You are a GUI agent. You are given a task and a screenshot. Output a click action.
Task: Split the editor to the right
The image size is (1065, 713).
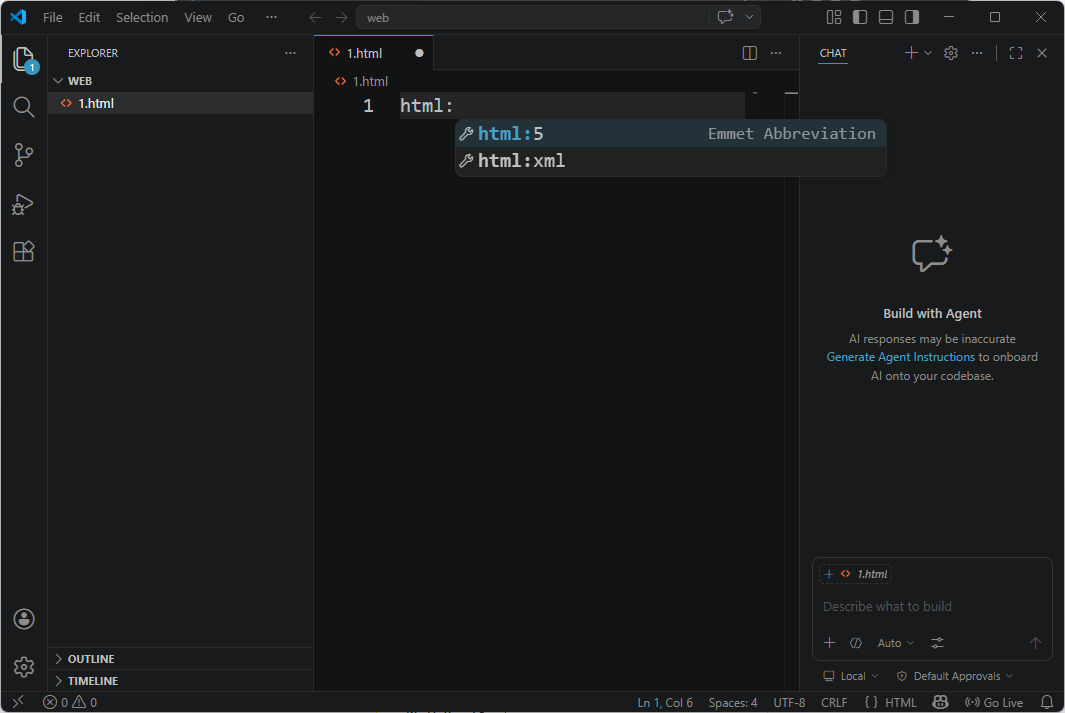pos(750,53)
